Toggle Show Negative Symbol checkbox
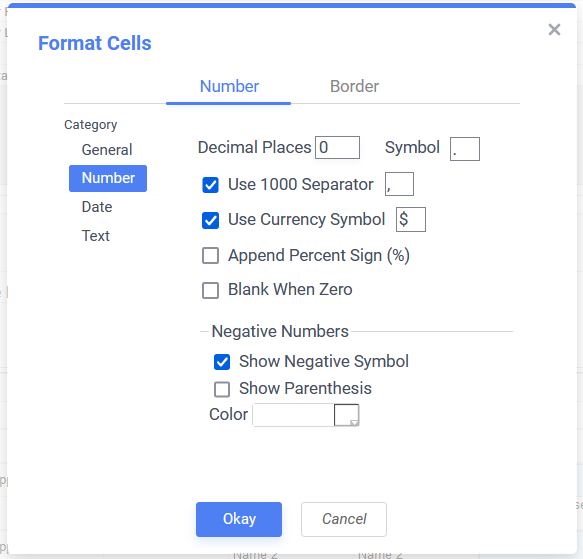Image resolution: width=583 pixels, height=559 pixels. pos(222,362)
